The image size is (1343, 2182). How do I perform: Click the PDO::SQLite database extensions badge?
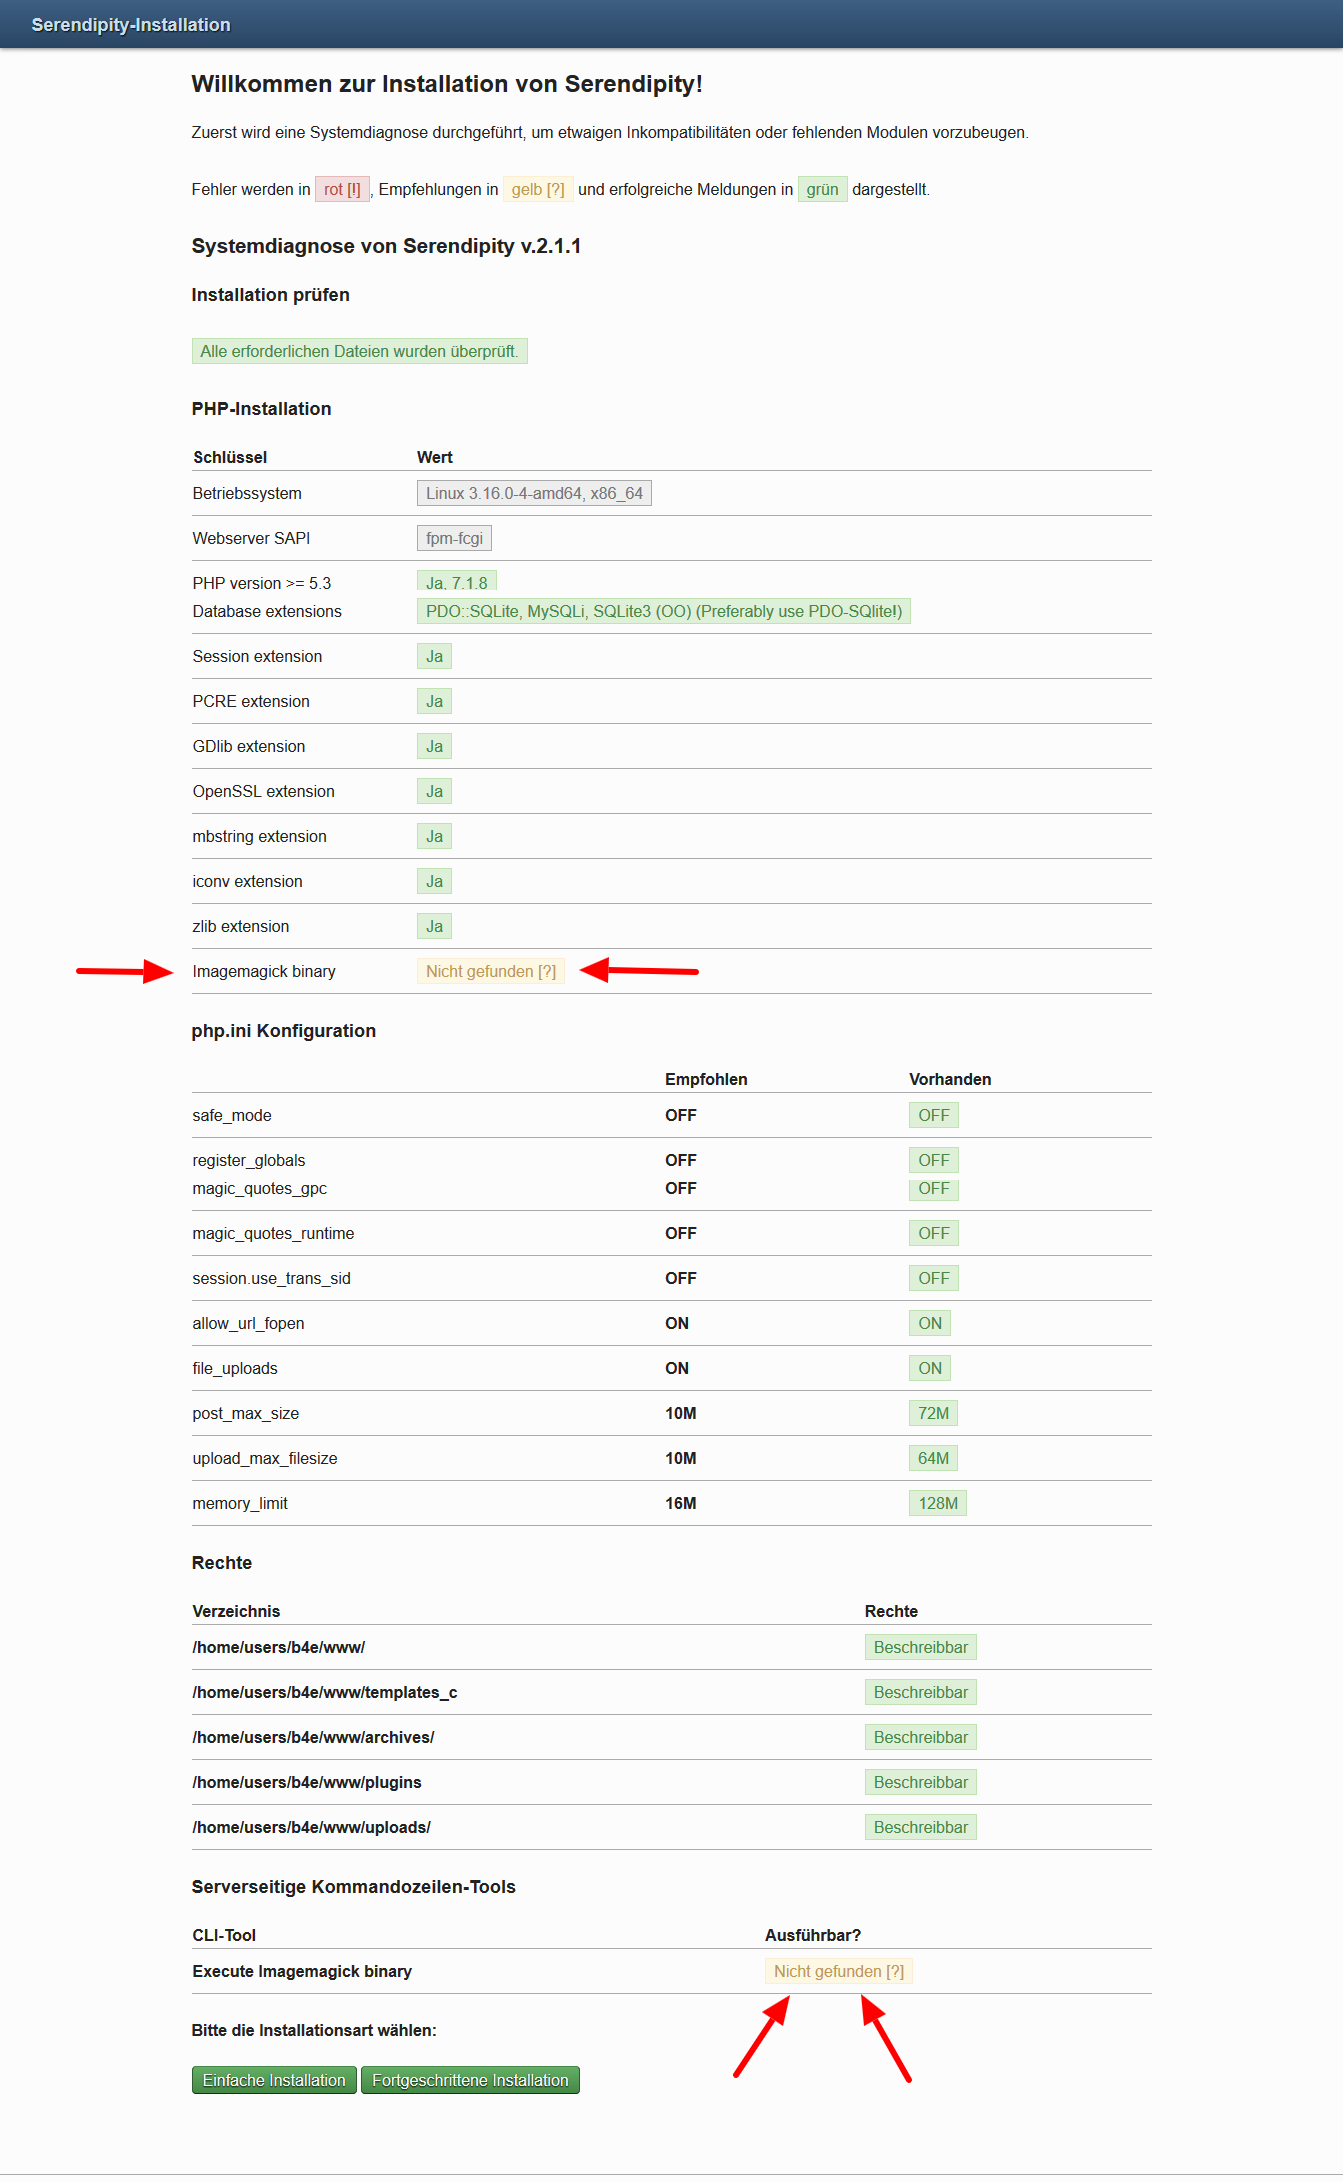coord(663,611)
